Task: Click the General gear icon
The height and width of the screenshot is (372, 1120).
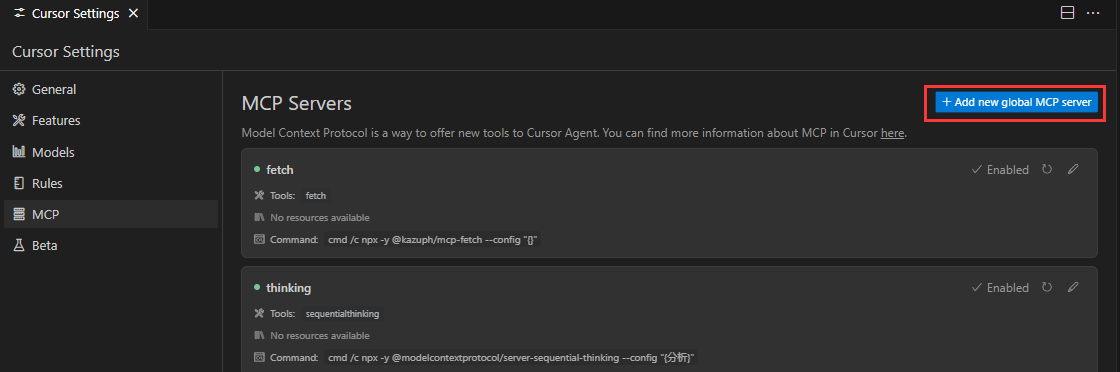Action: (x=19, y=89)
